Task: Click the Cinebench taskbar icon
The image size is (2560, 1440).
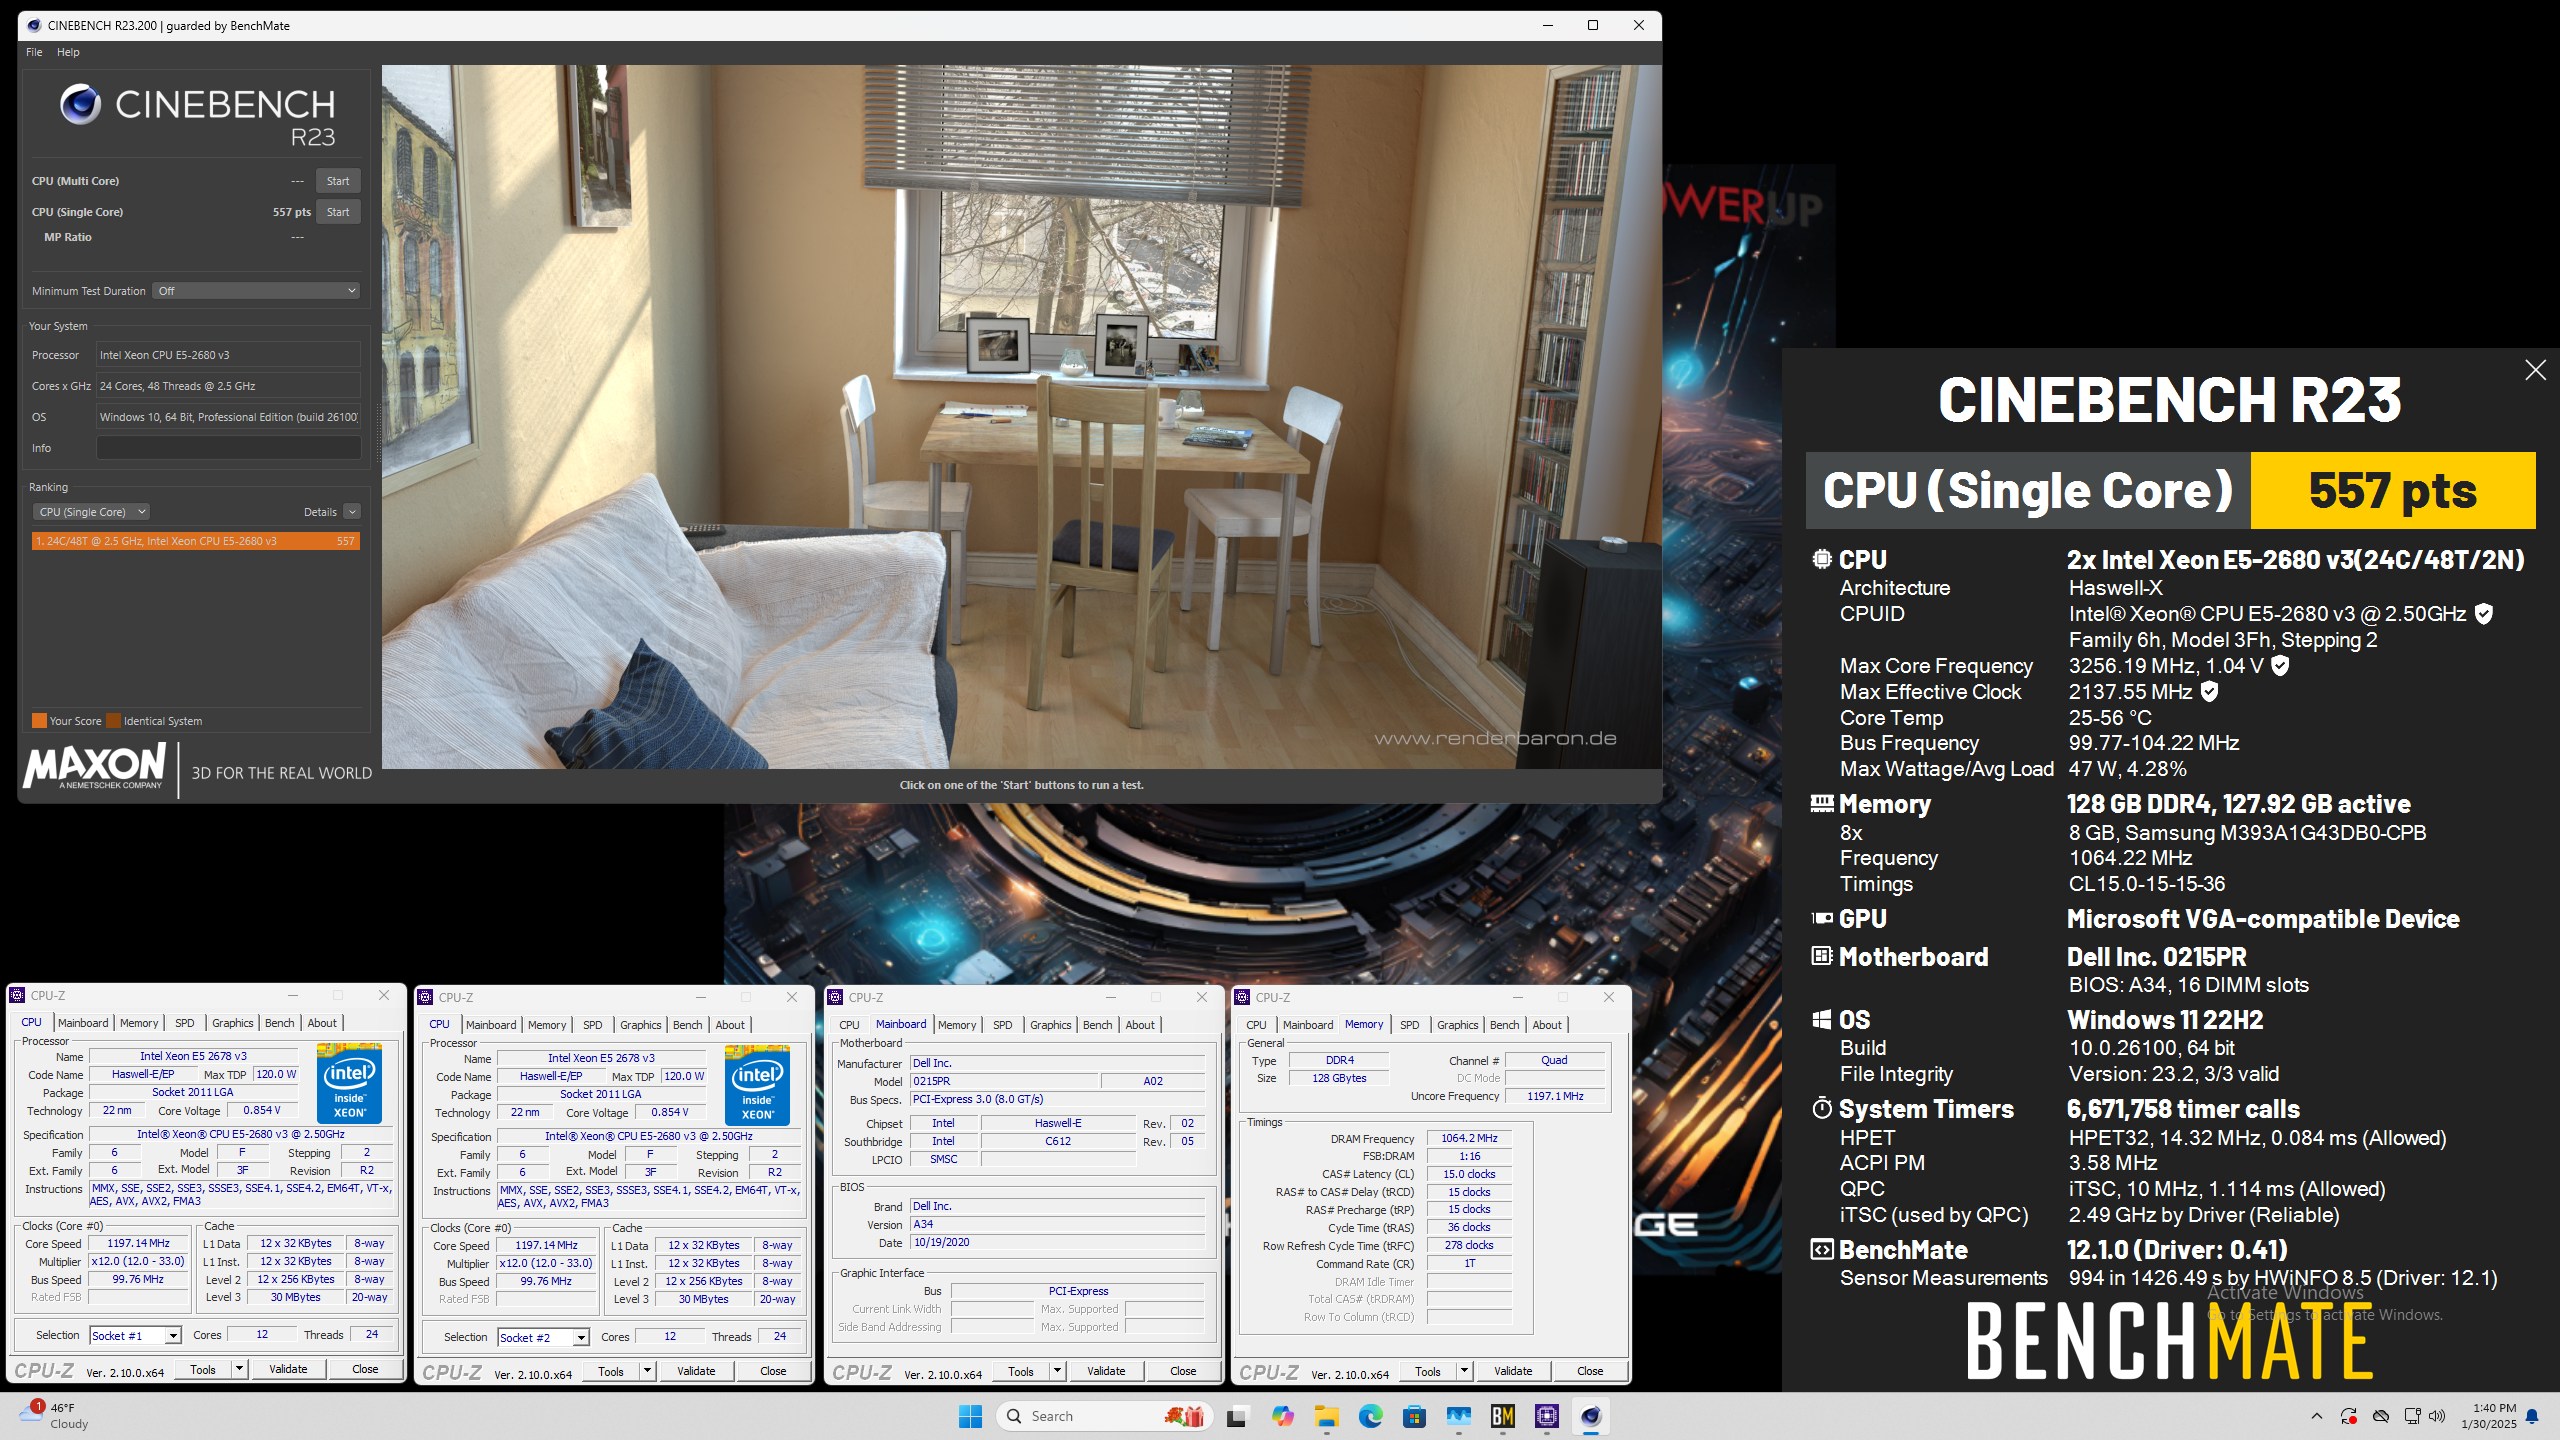Action: 1590,1416
